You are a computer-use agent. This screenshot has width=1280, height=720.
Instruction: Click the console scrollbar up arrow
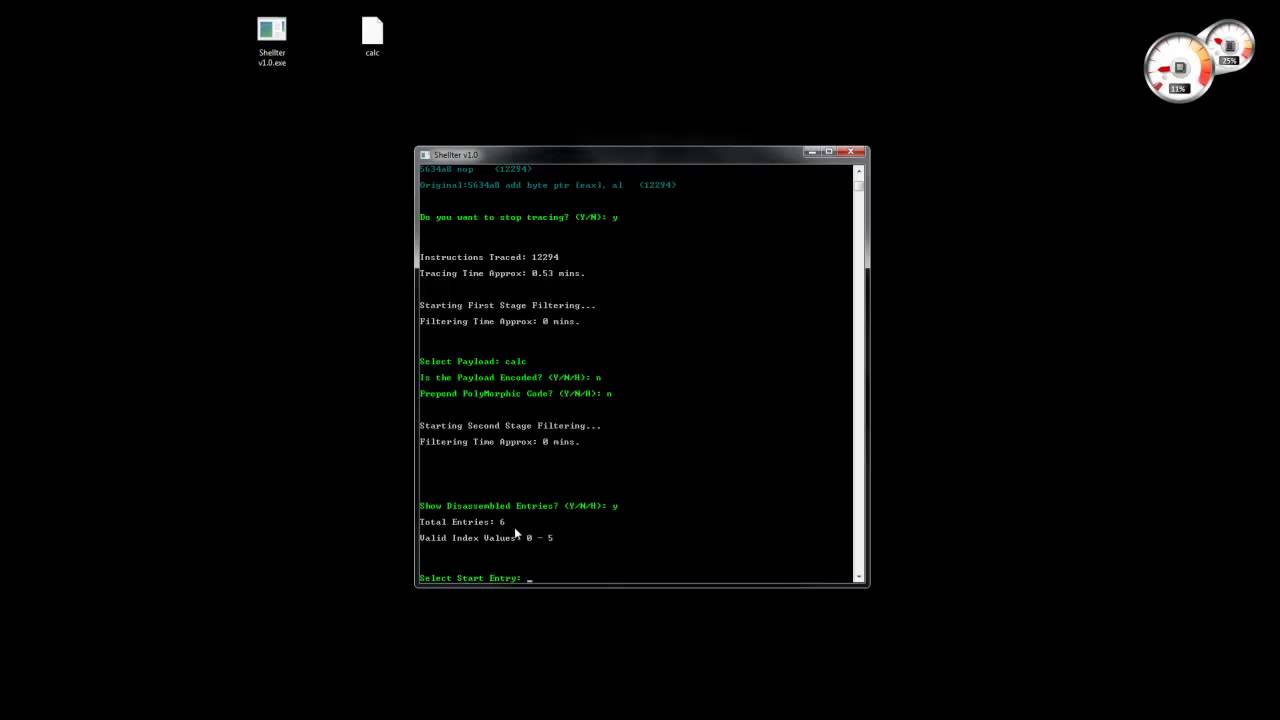click(858, 171)
